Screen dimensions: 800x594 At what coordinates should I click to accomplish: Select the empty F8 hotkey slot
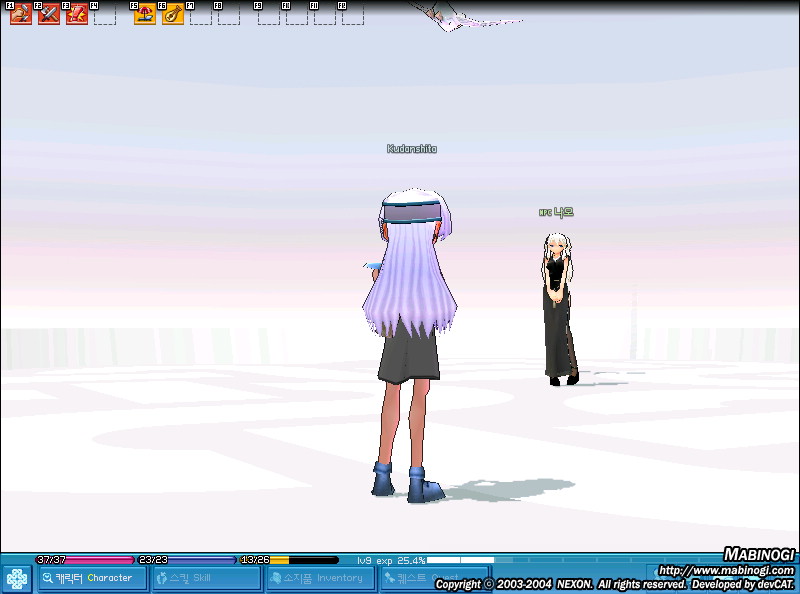click(229, 14)
